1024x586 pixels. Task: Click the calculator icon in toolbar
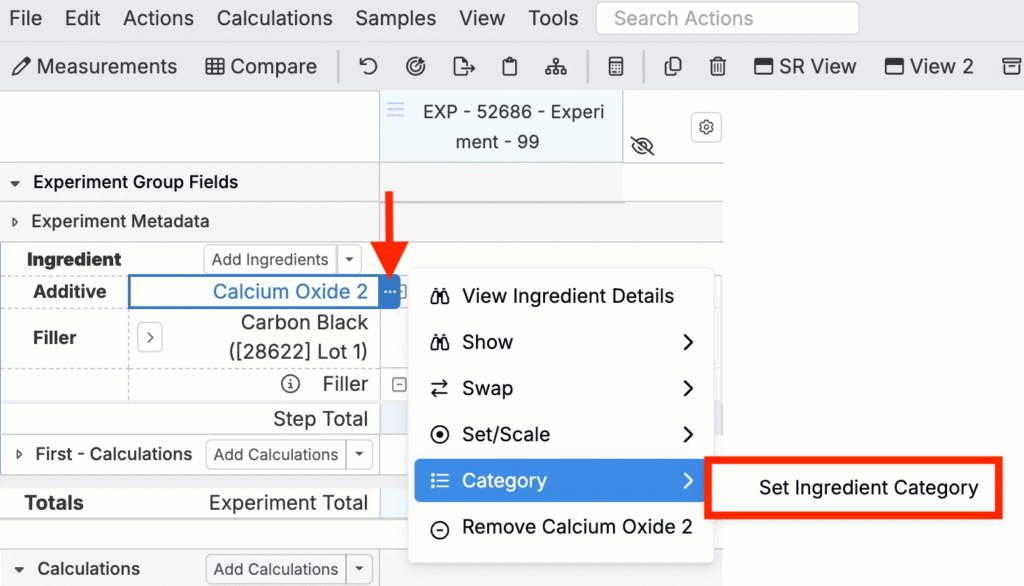click(x=615, y=66)
